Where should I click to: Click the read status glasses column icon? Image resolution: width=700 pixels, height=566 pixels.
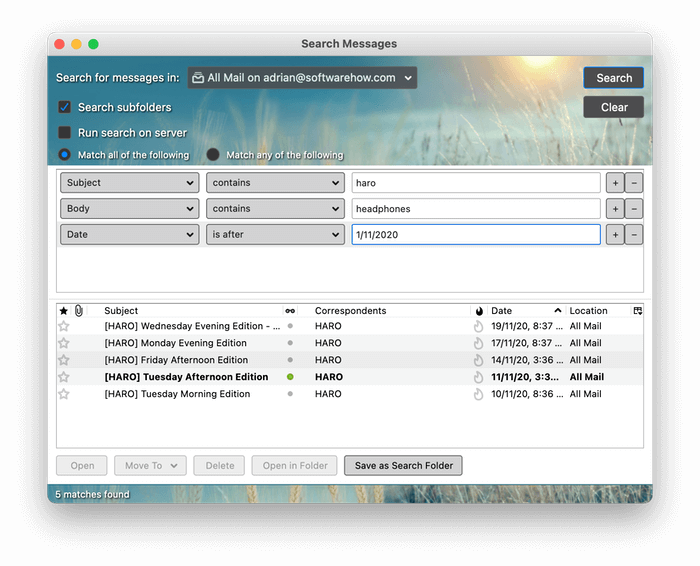pos(290,311)
